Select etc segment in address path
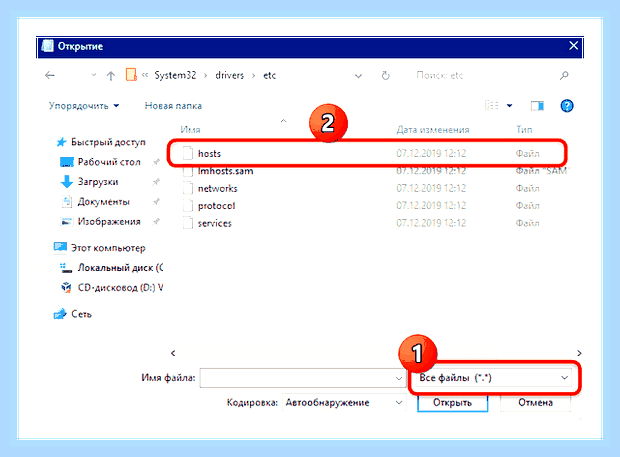This screenshot has height=457, width=620. click(270, 75)
